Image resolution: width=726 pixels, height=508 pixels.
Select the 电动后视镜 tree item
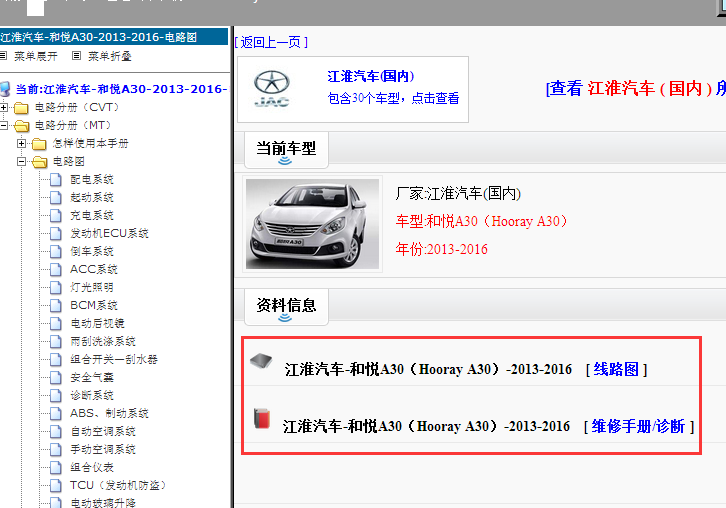point(97,324)
